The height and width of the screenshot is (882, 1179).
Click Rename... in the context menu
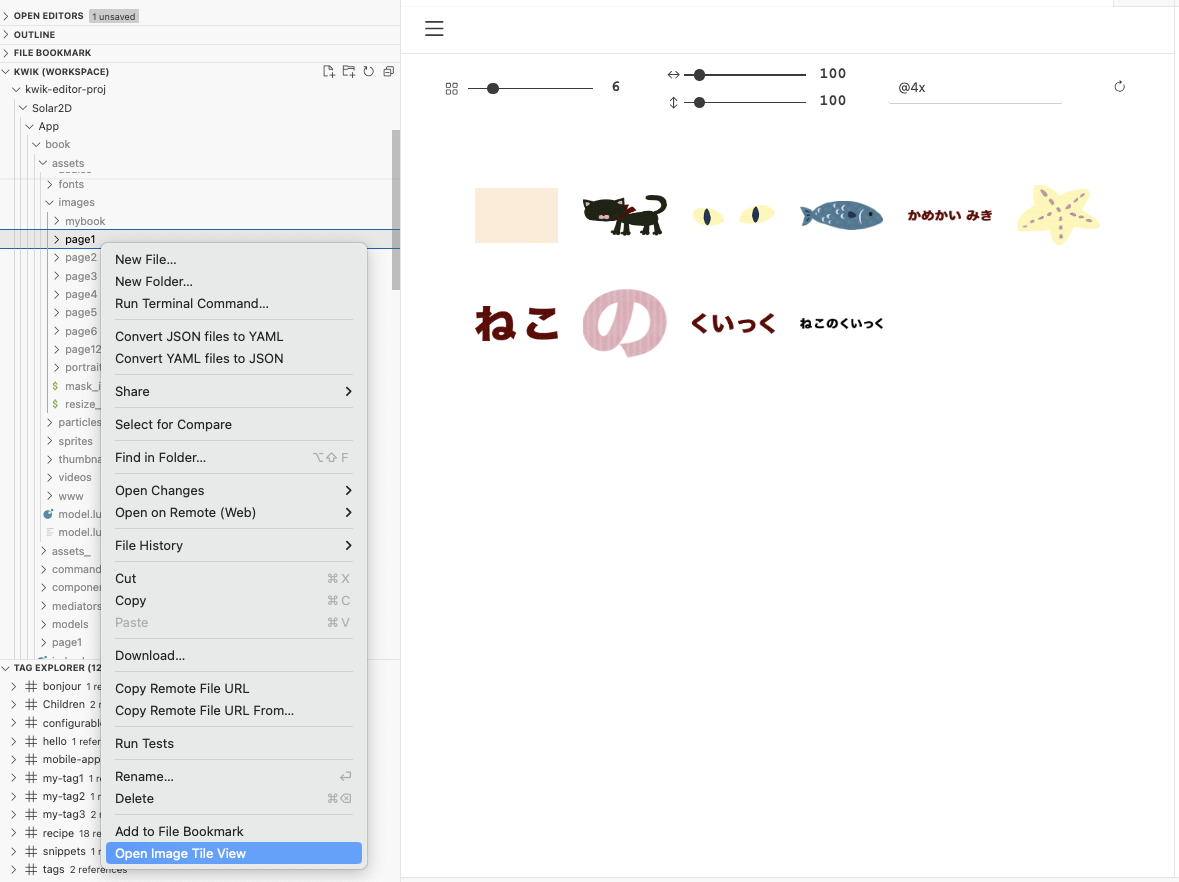coord(144,776)
